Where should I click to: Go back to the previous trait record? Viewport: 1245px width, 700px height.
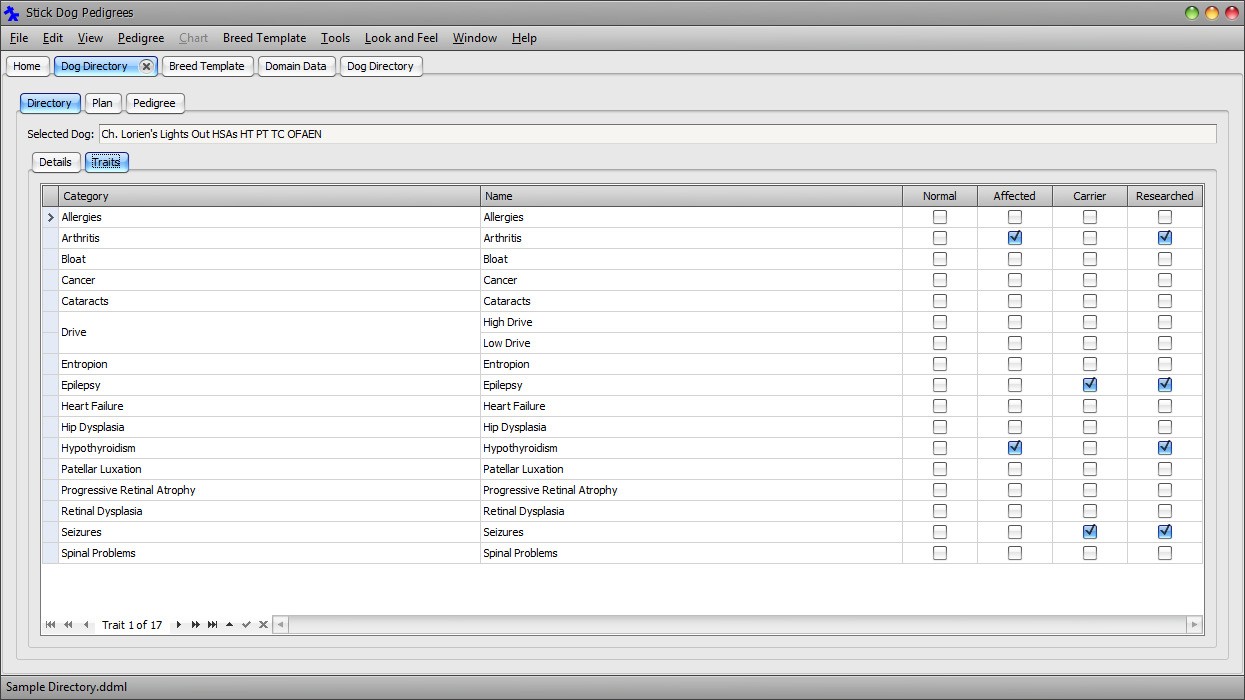[x=86, y=624]
